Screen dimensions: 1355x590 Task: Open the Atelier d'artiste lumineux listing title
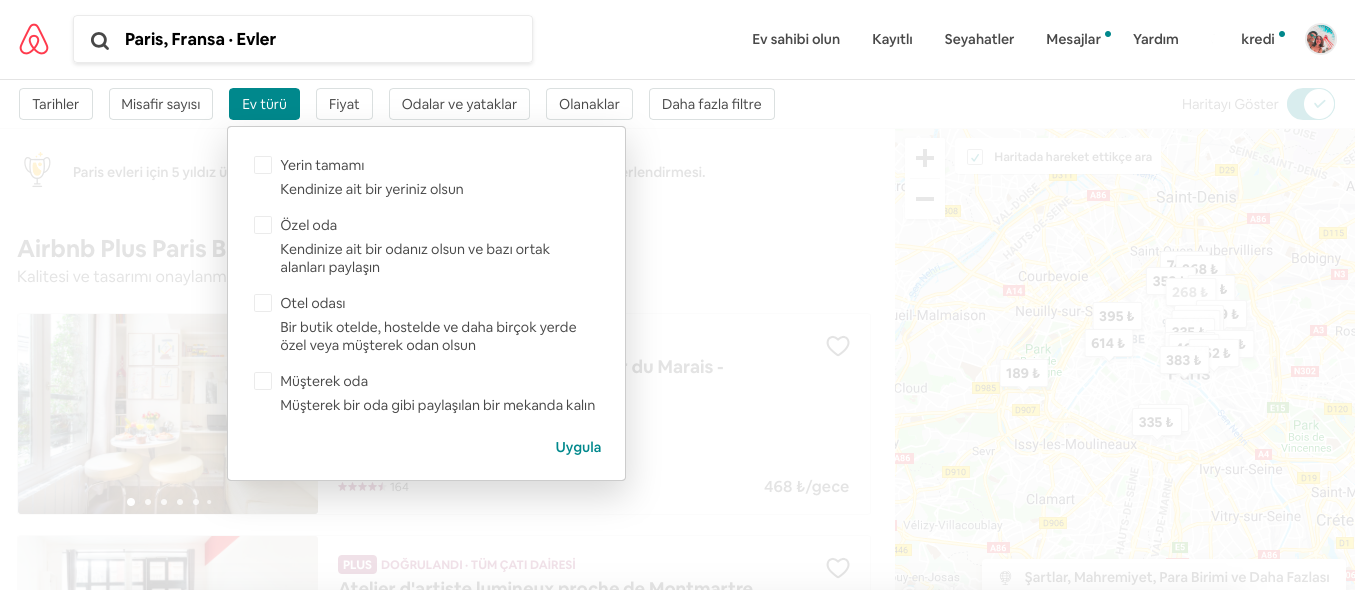click(x=545, y=586)
